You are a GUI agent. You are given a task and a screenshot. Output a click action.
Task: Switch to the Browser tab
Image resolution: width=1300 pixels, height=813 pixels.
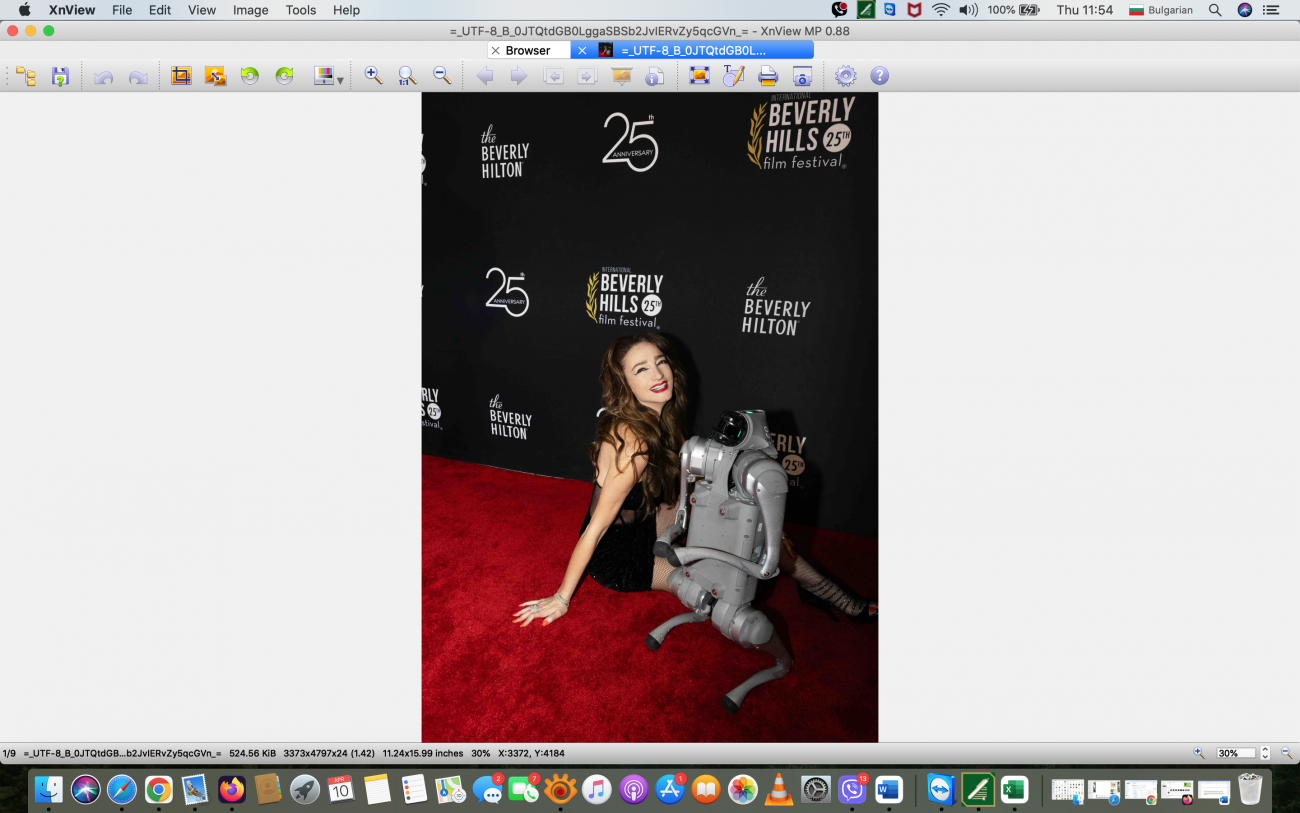coord(528,50)
